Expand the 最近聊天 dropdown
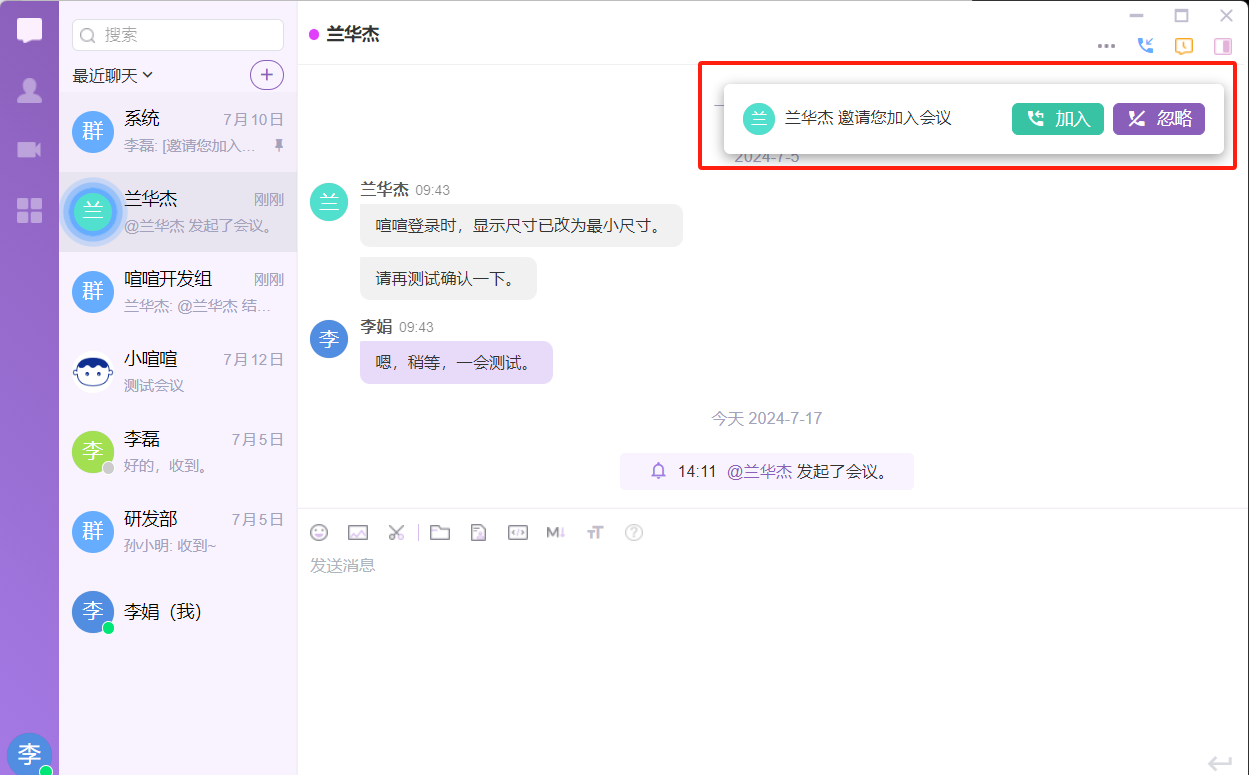 click(x=112, y=75)
